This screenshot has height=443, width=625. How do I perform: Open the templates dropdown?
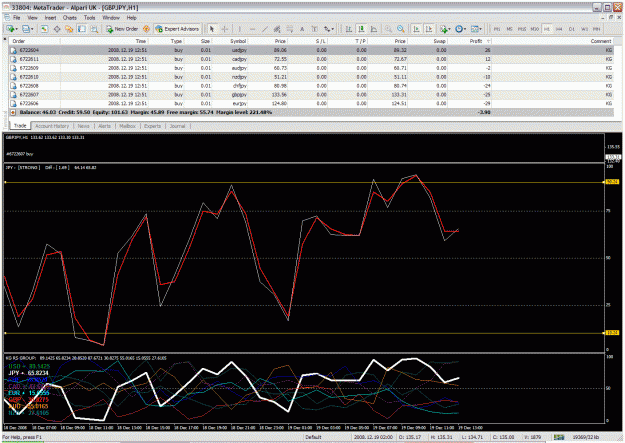pyautogui.click(x=476, y=29)
